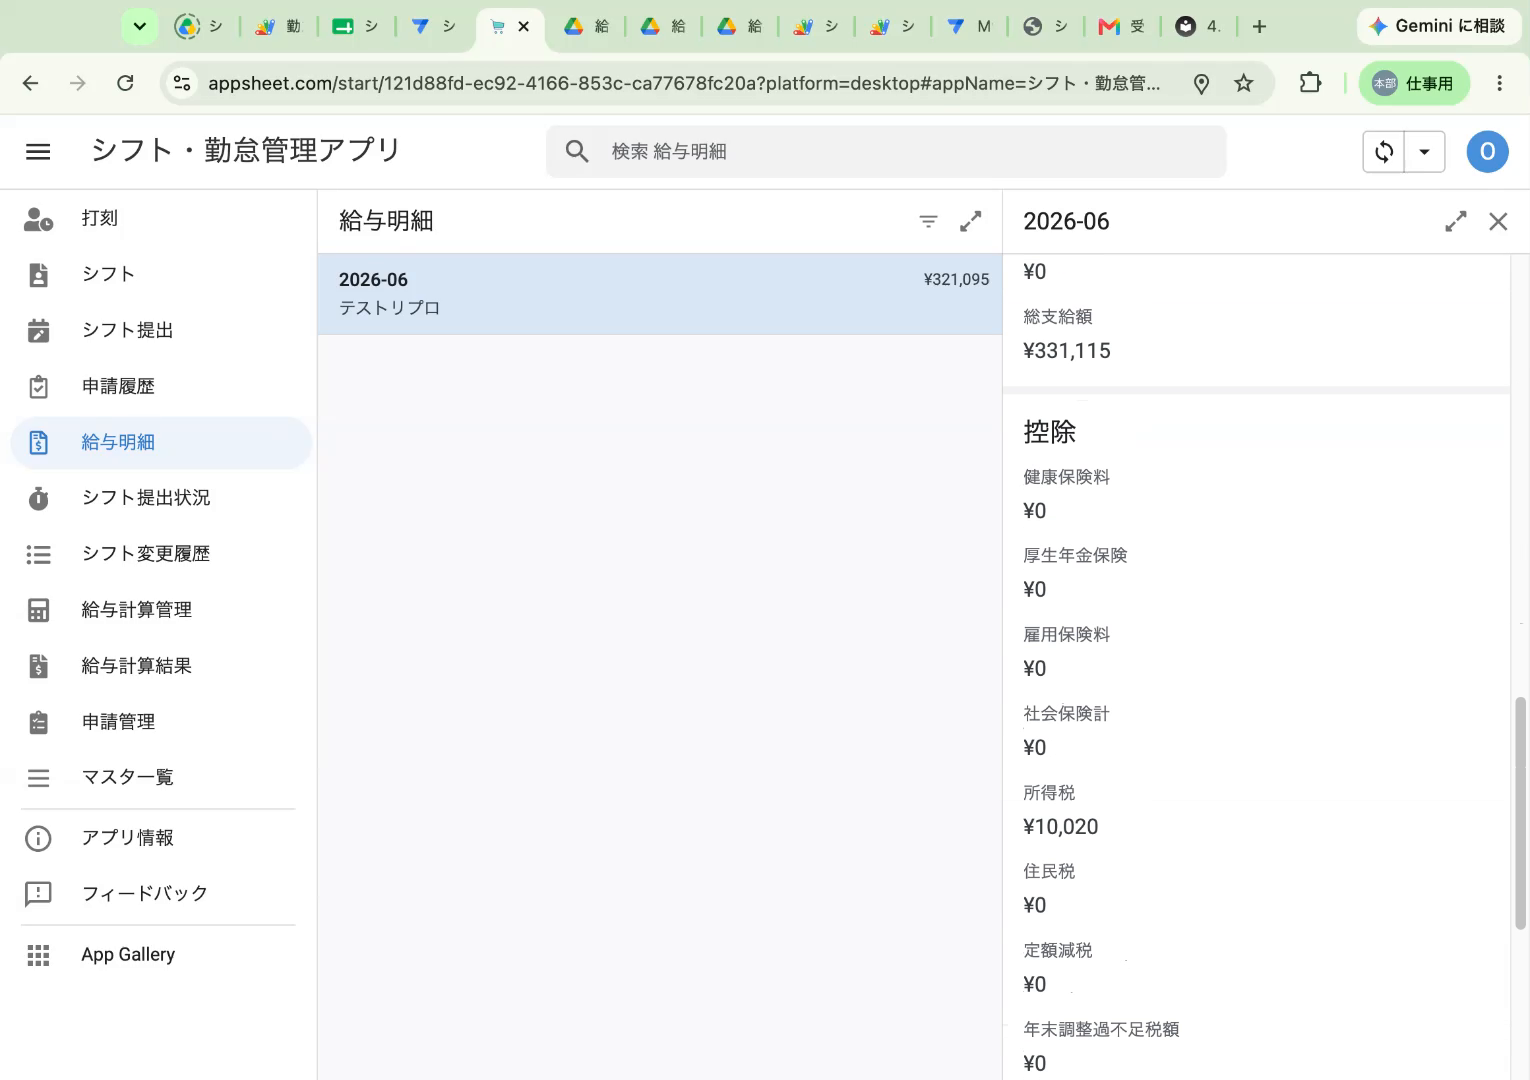The image size is (1530, 1080).
Task: Open the tab search dropdown chevron
Action: click(x=139, y=27)
